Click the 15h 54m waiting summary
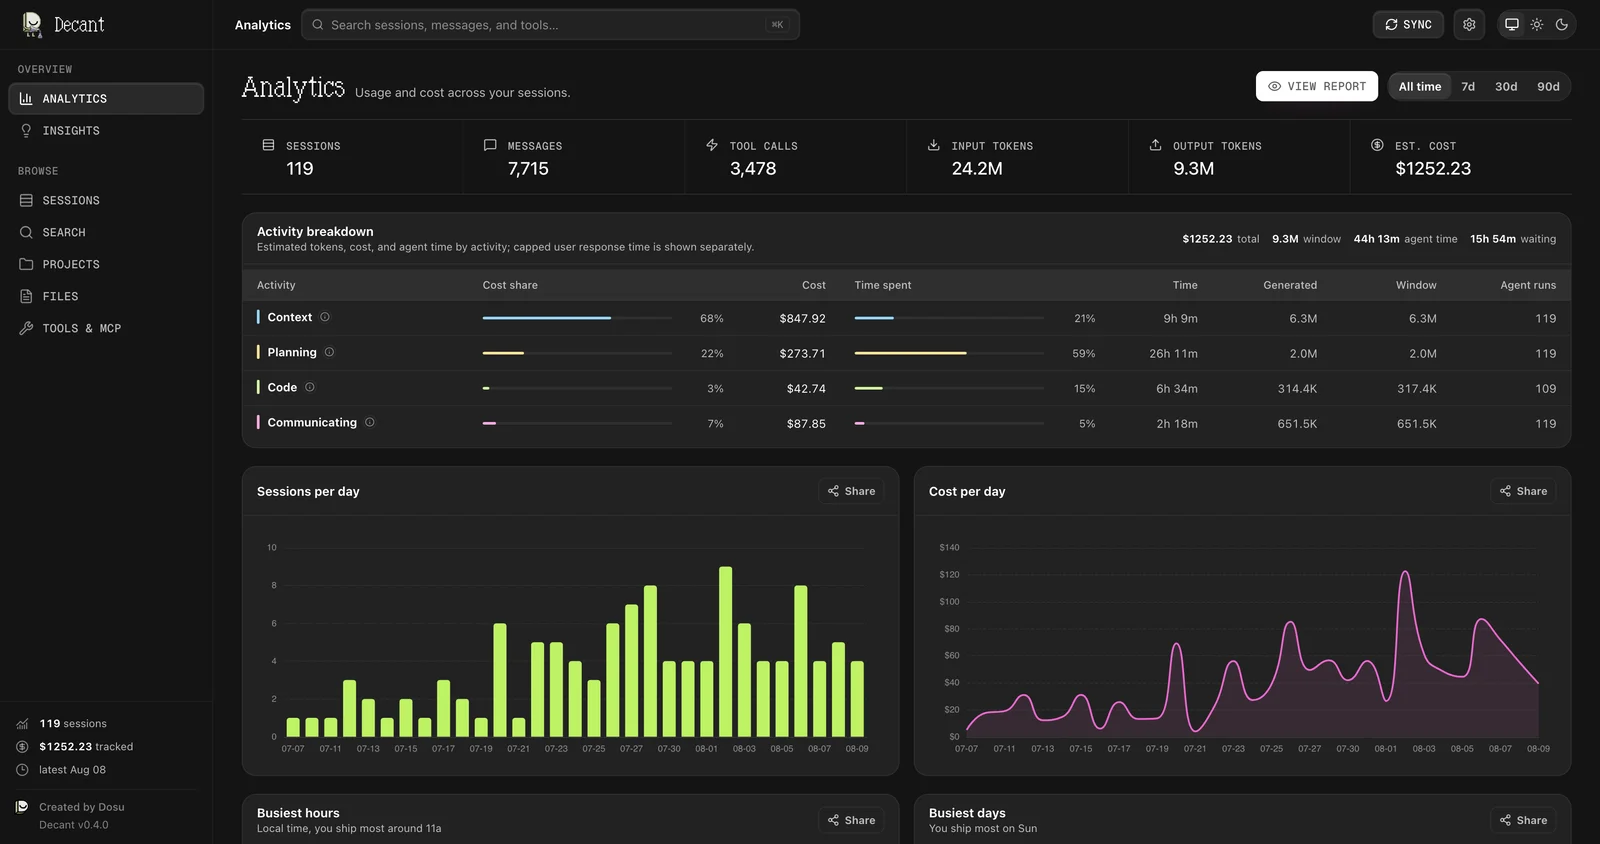Image resolution: width=1600 pixels, height=844 pixels. tap(1513, 239)
